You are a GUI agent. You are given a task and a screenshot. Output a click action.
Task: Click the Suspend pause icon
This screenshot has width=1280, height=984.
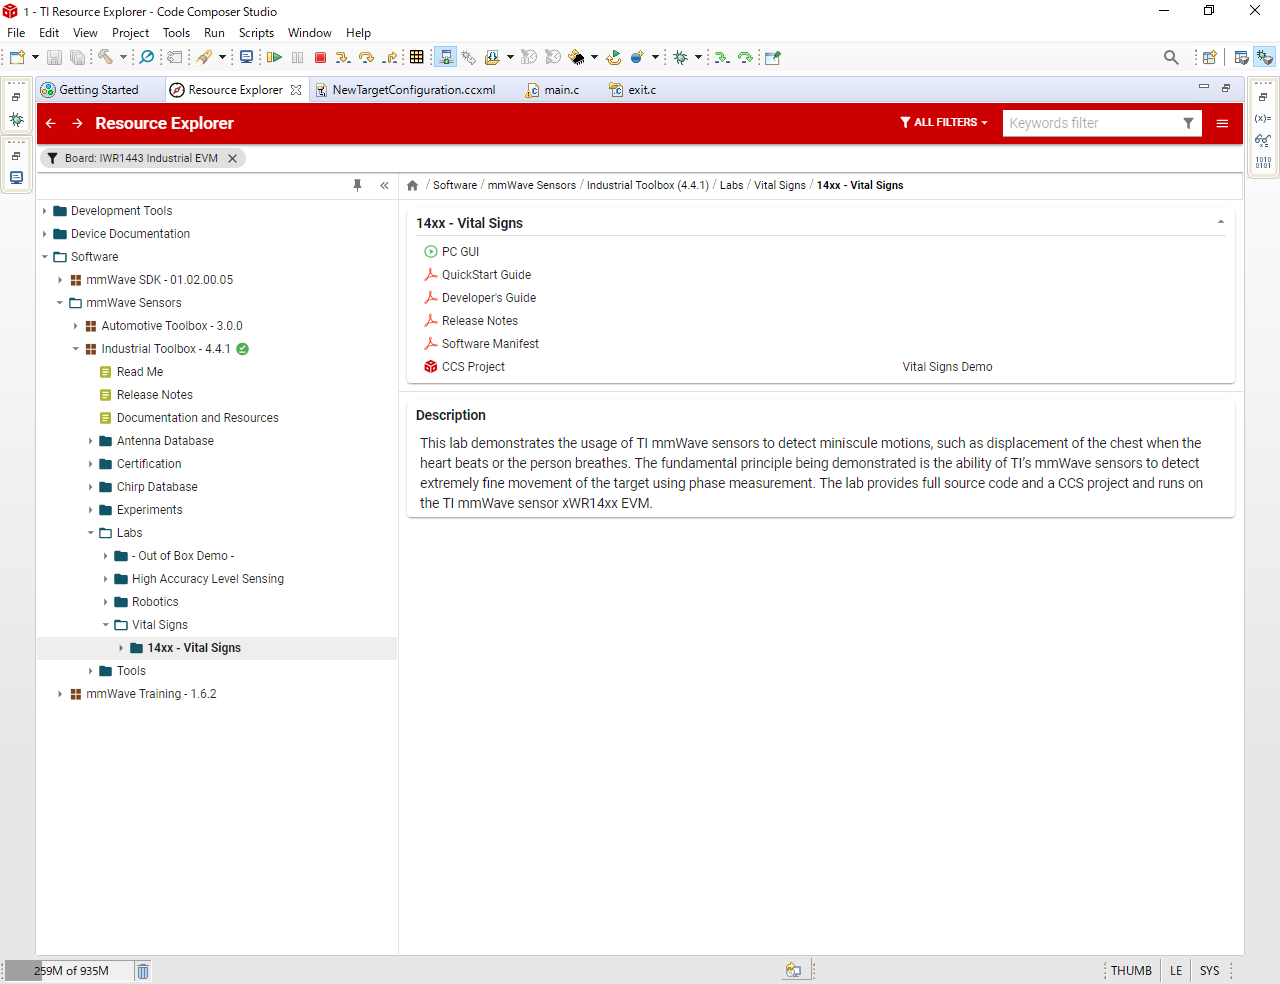pyautogui.click(x=297, y=58)
